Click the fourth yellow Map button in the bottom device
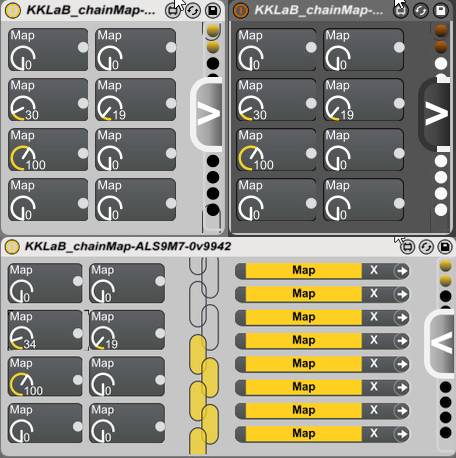This screenshot has width=456, height=458. point(304,340)
